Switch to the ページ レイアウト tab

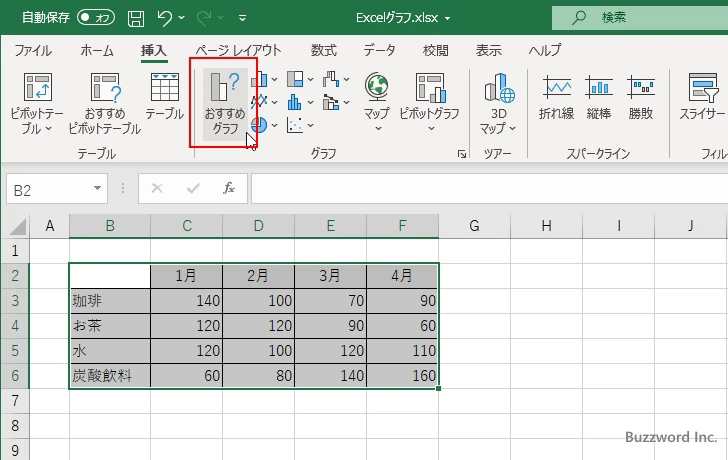click(239, 50)
